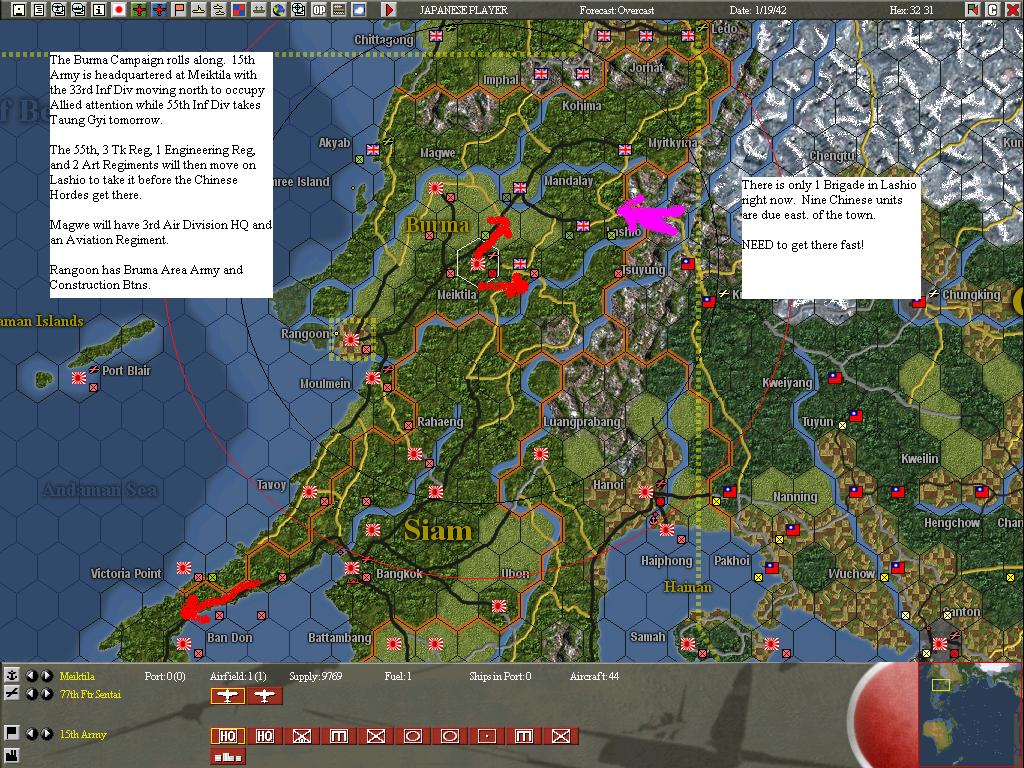Select the second fighter plane unit tile
Viewport: 1024px width, 768px height.
(264, 696)
